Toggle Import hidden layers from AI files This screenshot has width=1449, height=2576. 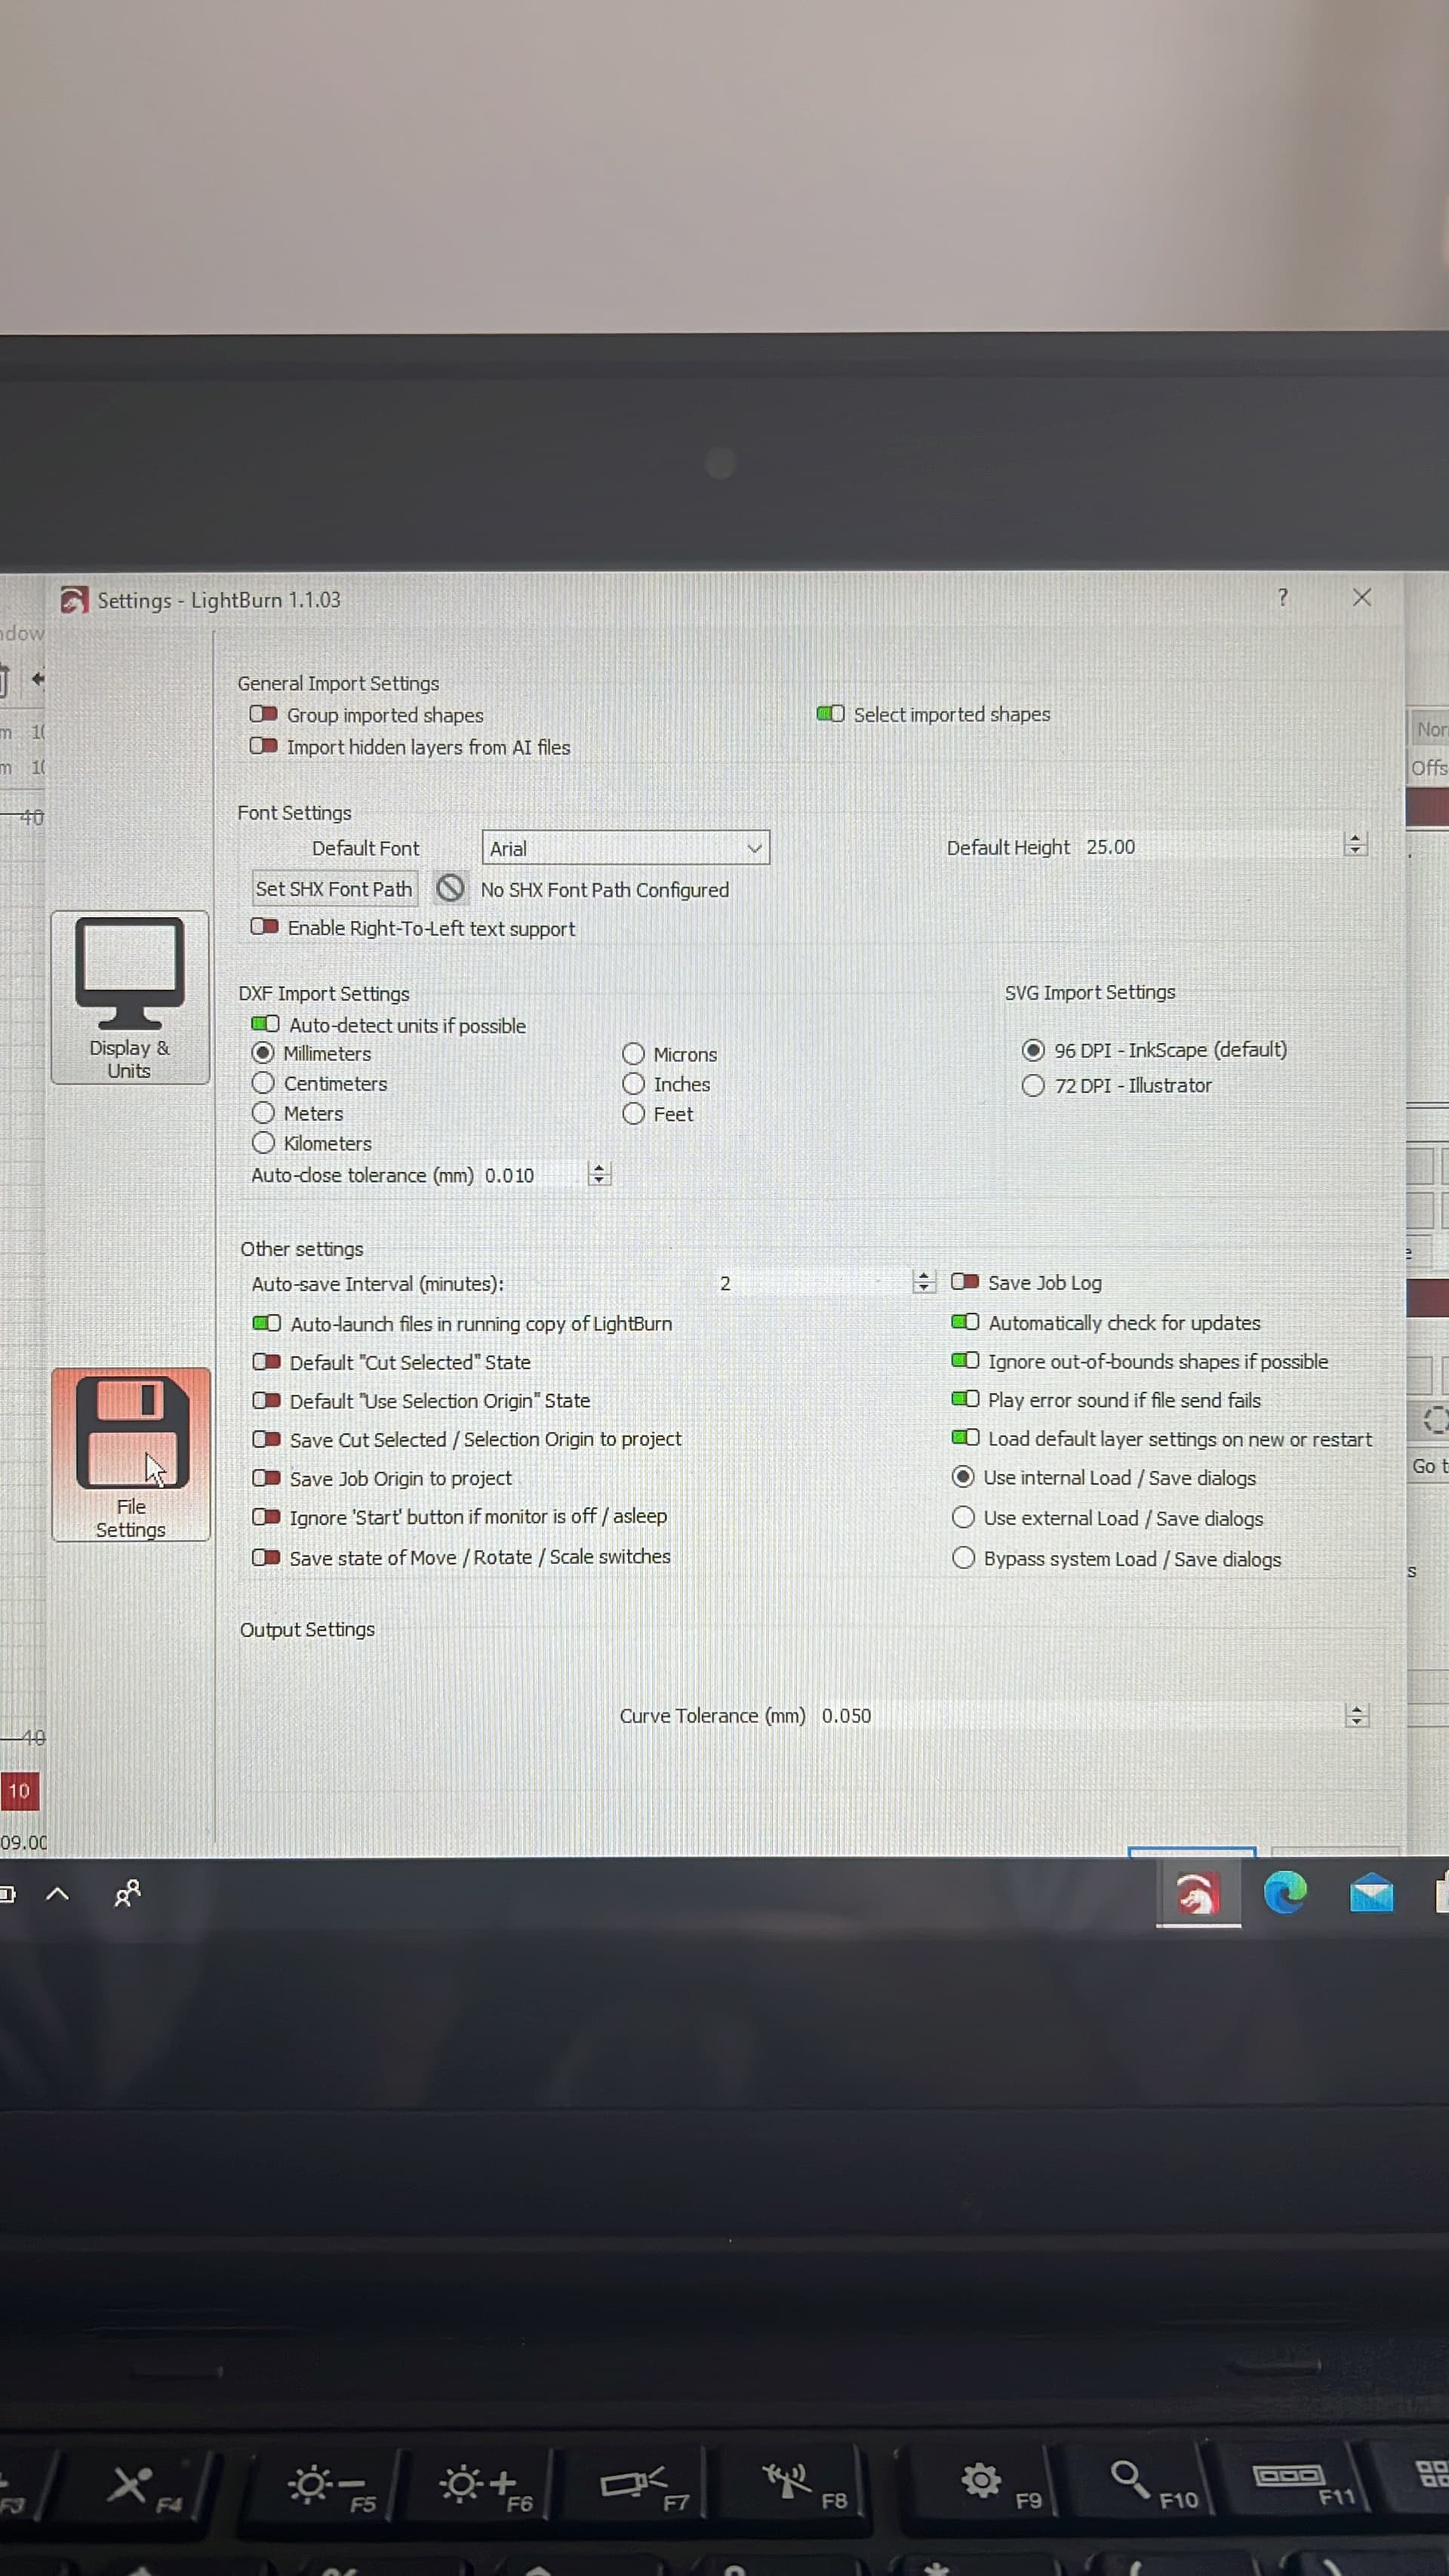point(264,746)
